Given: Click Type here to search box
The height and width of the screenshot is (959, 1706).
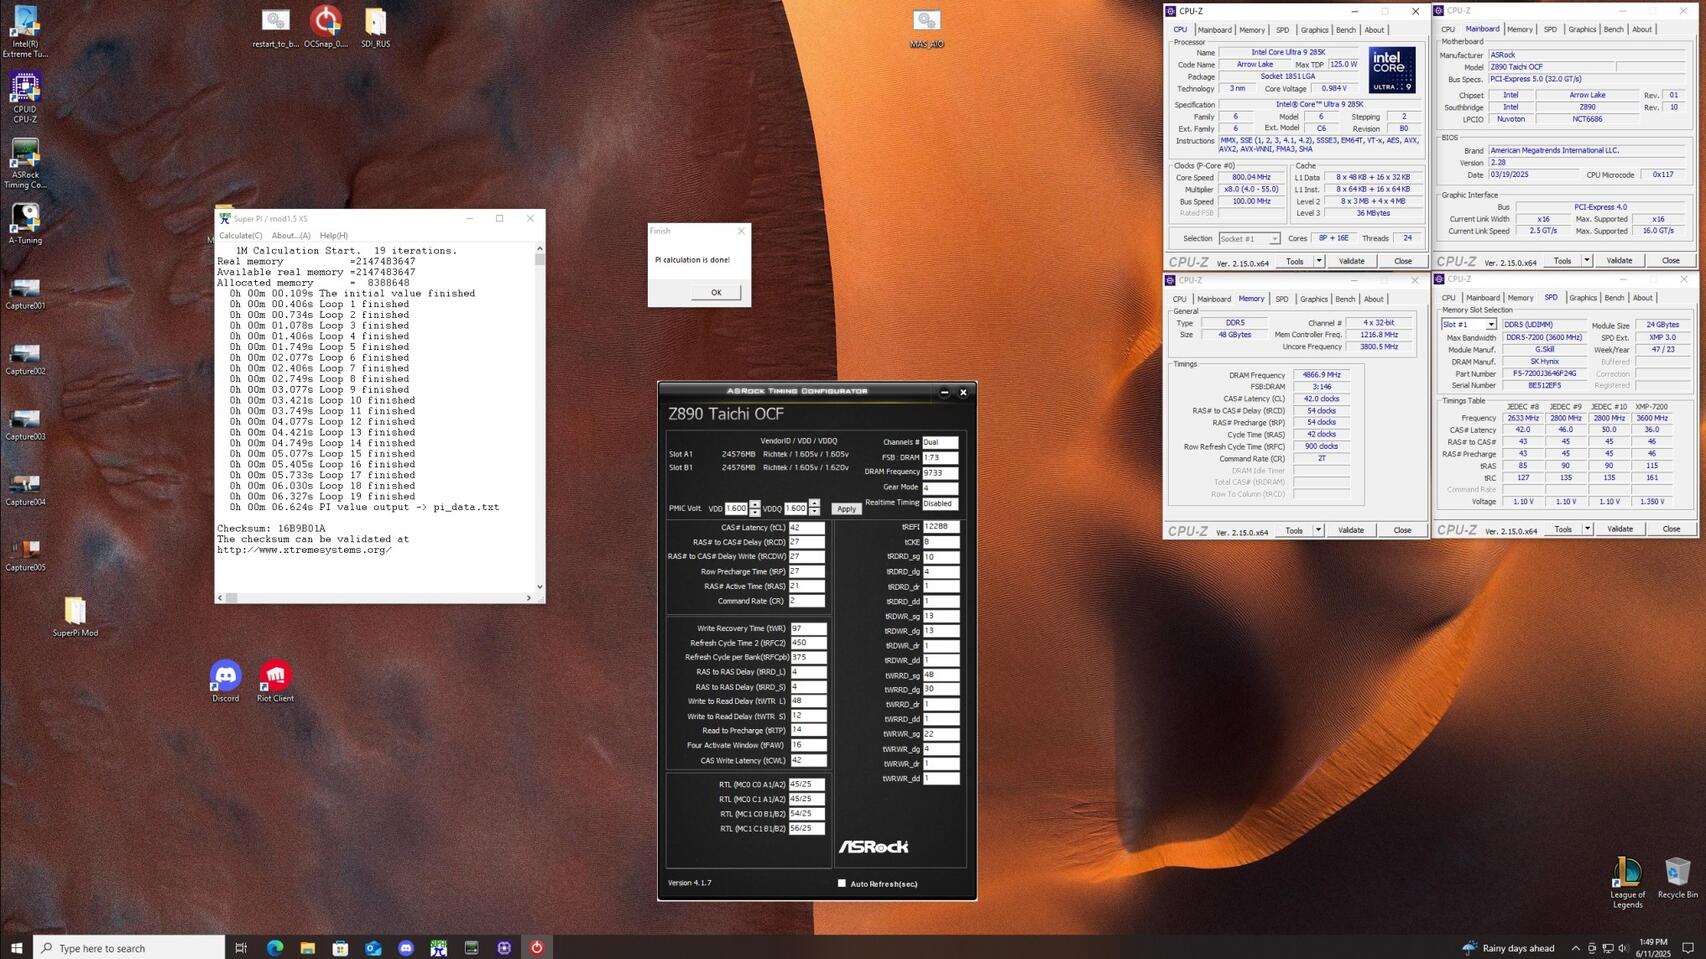Looking at the screenshot, I should tap(129, 947).
